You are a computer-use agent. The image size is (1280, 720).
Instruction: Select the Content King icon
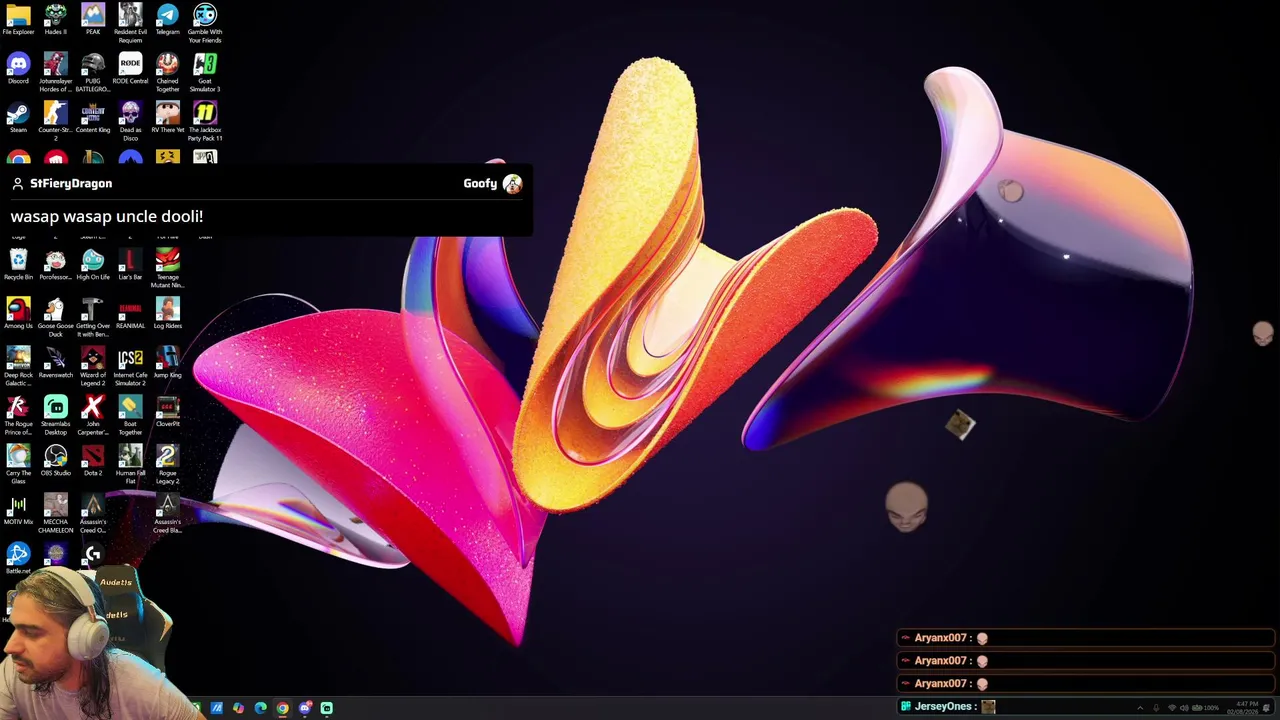click(x=93, y=118)
